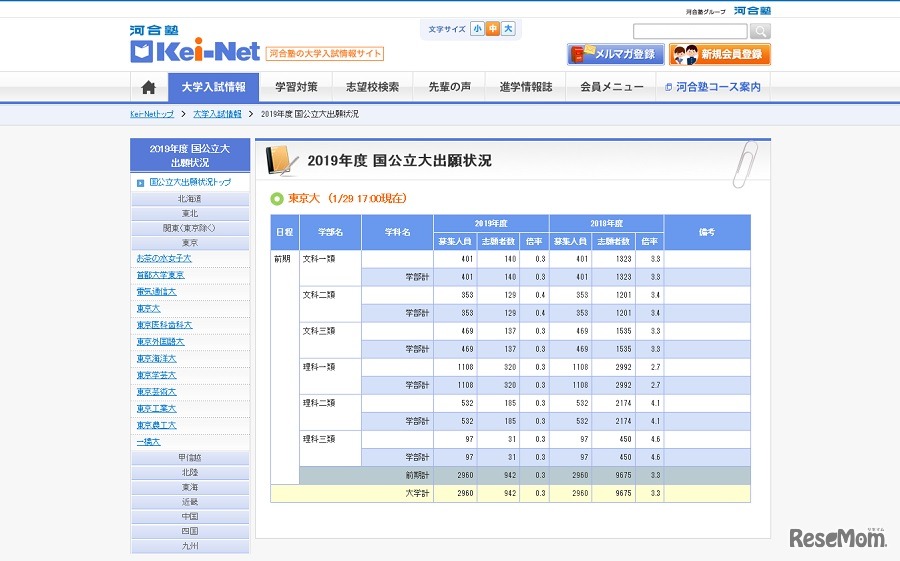
Task: Expand the 東北 region in sidebar
Action: pos(190,214)
